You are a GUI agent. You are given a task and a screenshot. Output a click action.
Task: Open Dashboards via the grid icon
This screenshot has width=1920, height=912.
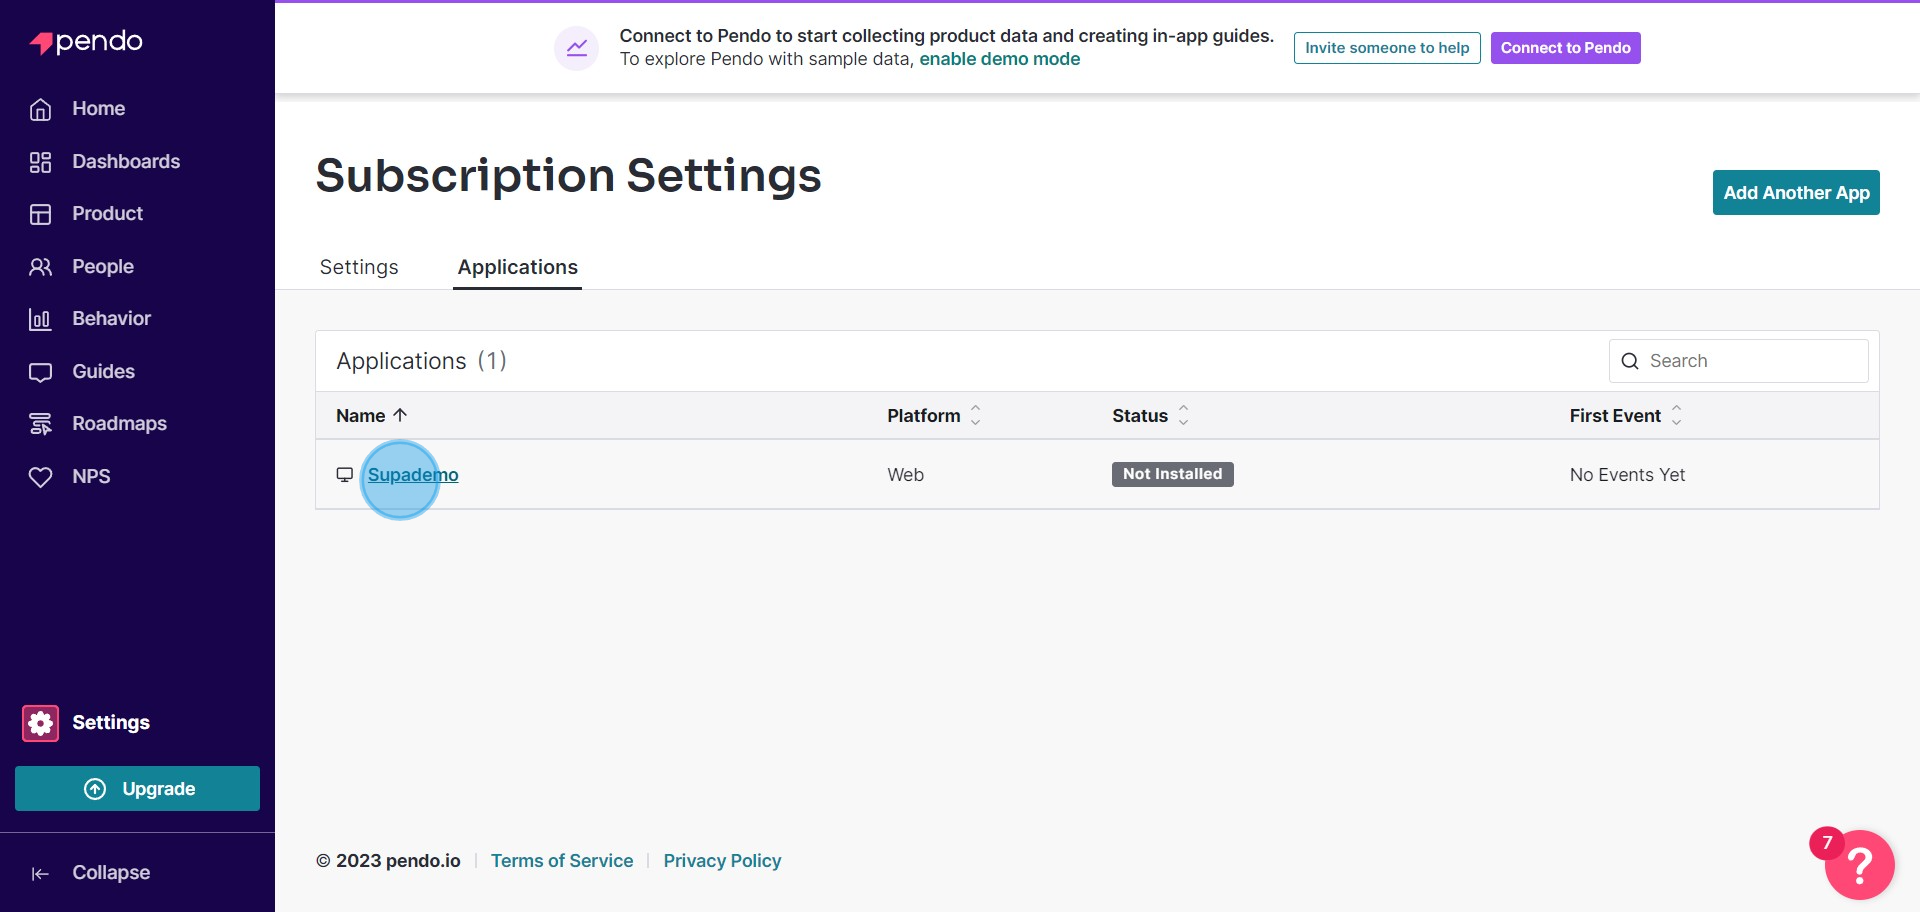pyautogui.click(x=40, y=162)
